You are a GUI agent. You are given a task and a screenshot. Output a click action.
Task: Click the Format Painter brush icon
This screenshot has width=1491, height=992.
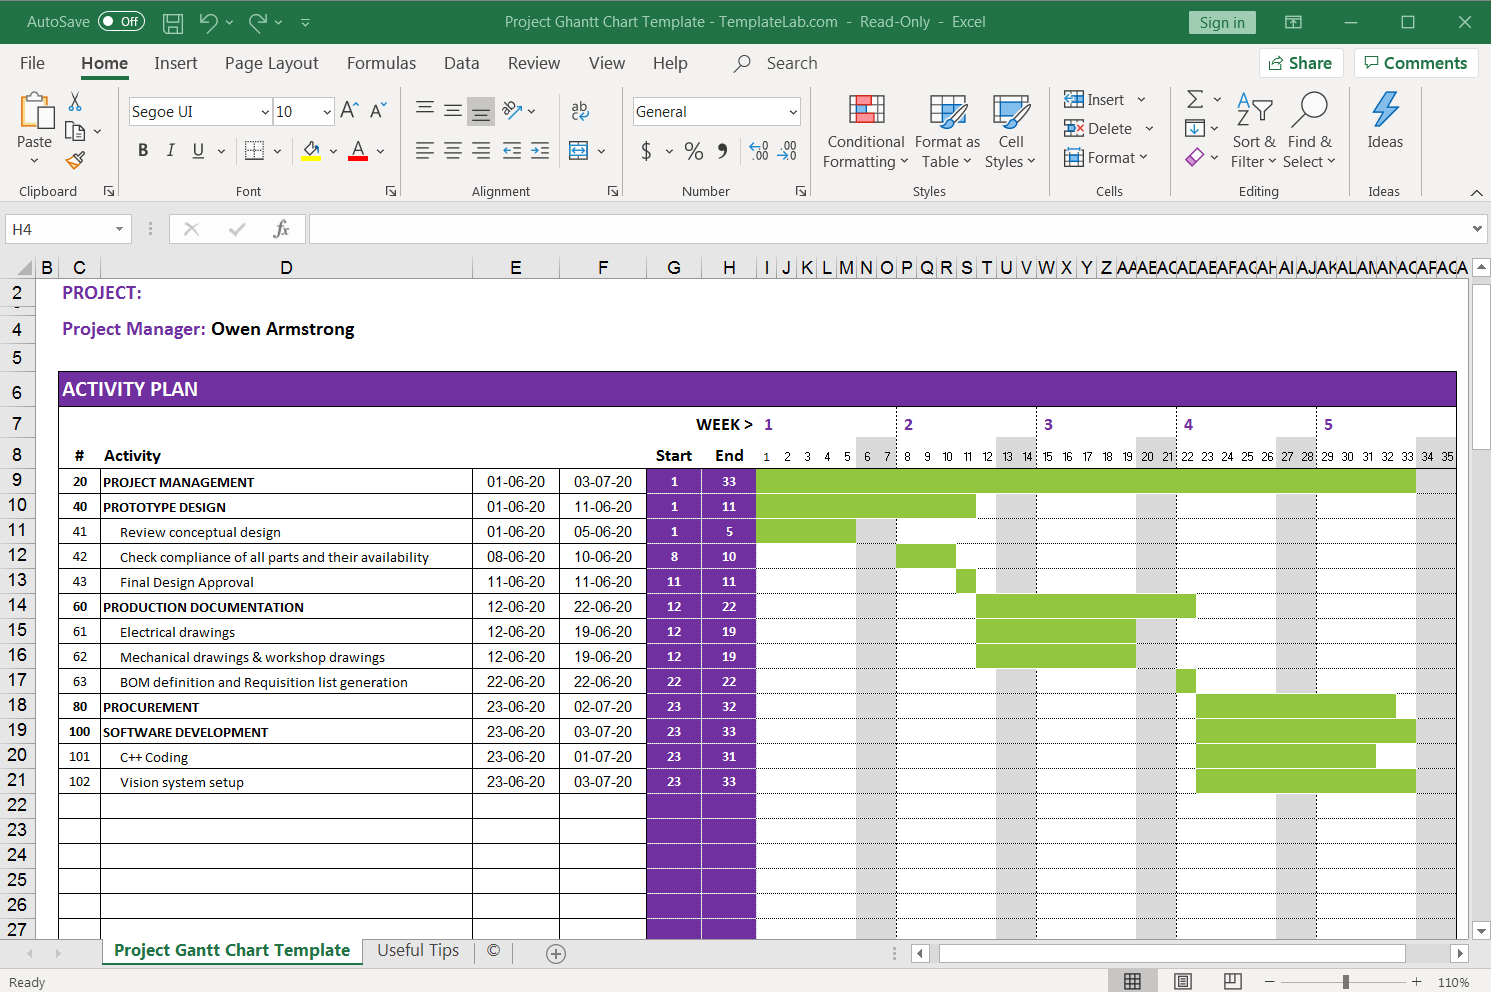tap(75, 160)
